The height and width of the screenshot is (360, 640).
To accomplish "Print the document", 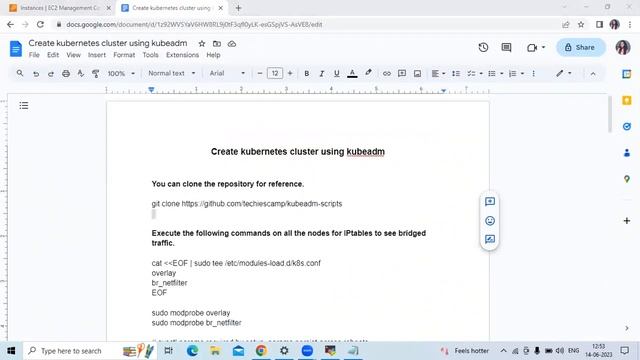I will coord(66,73).
